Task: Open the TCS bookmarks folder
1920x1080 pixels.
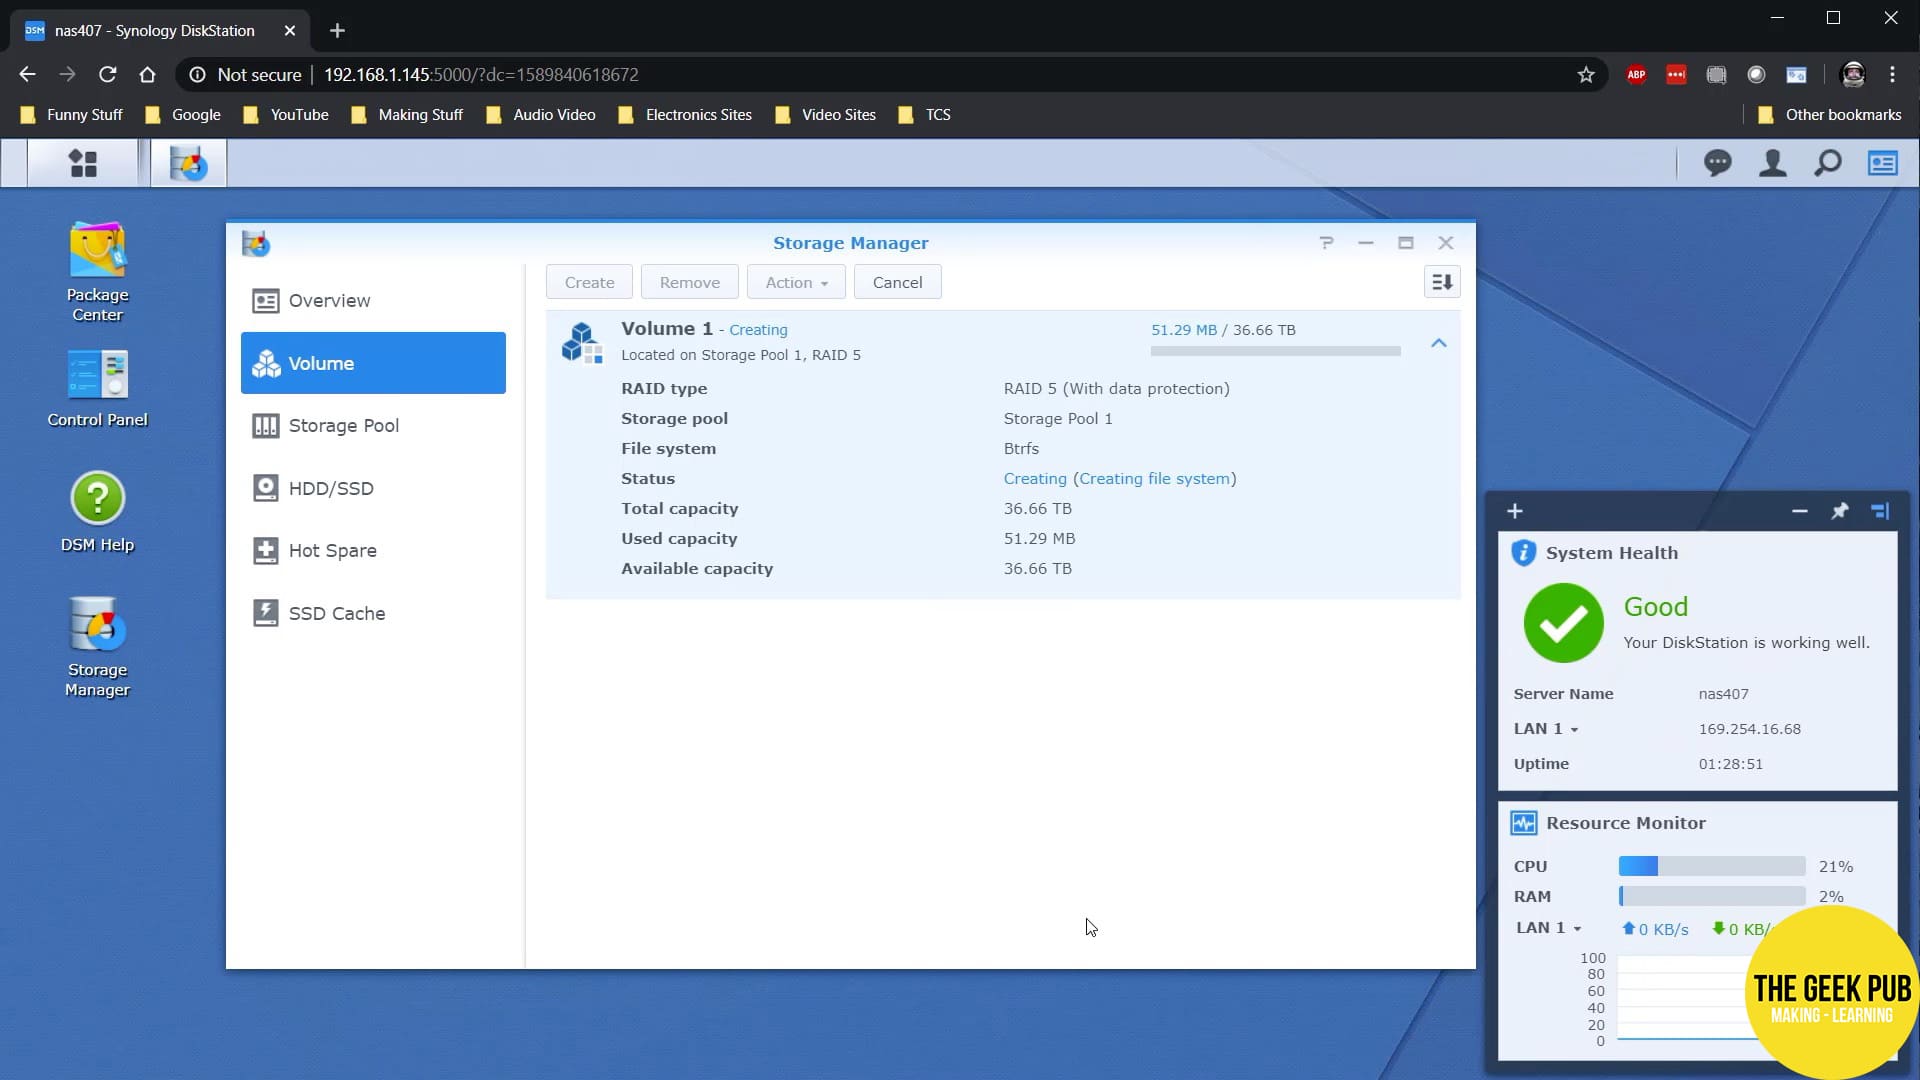Action: tap(923, 115)
